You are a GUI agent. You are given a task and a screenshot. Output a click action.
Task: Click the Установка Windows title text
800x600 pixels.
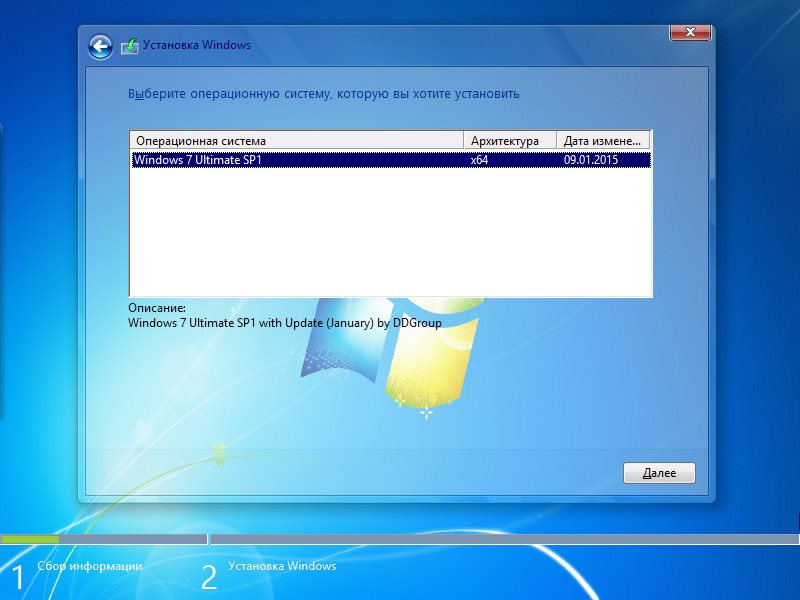click(199, 45)
